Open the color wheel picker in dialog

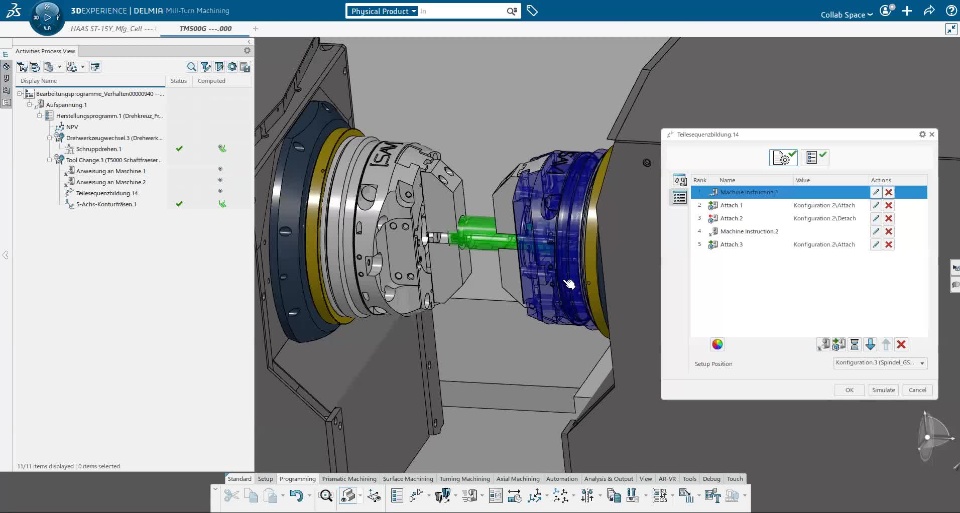717,344
